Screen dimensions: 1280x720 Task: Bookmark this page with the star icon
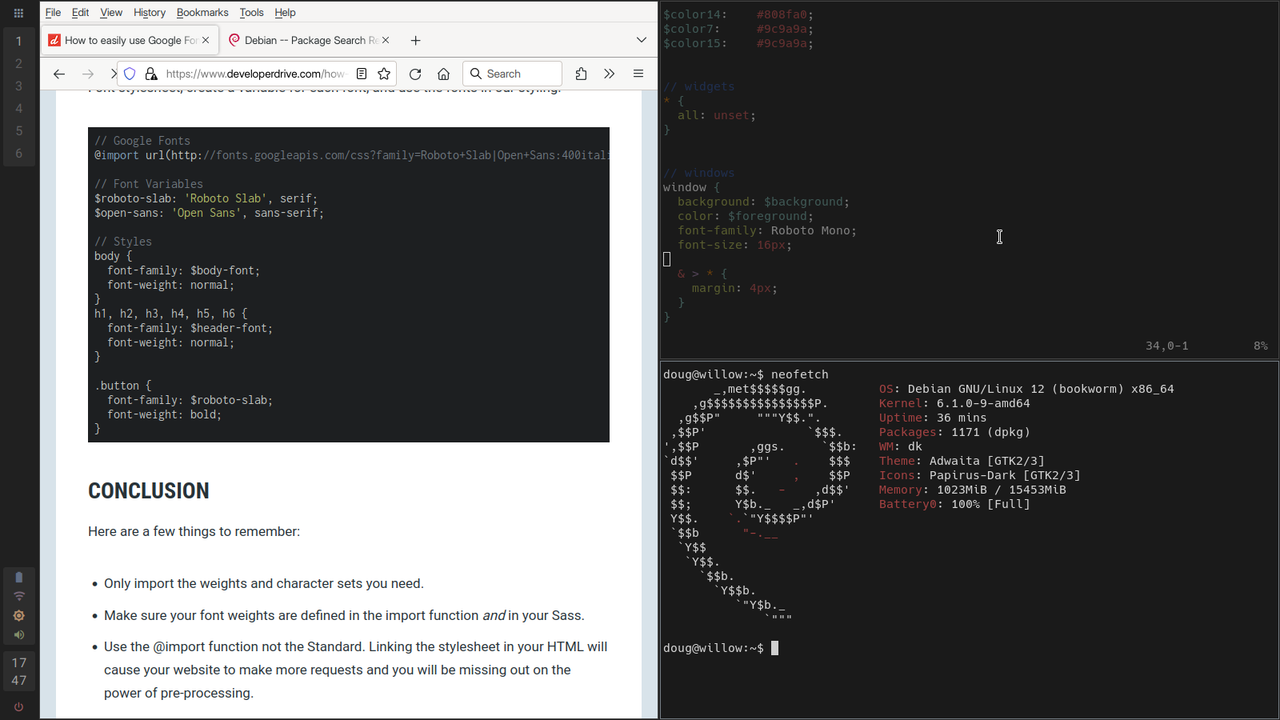click(384, 74)
